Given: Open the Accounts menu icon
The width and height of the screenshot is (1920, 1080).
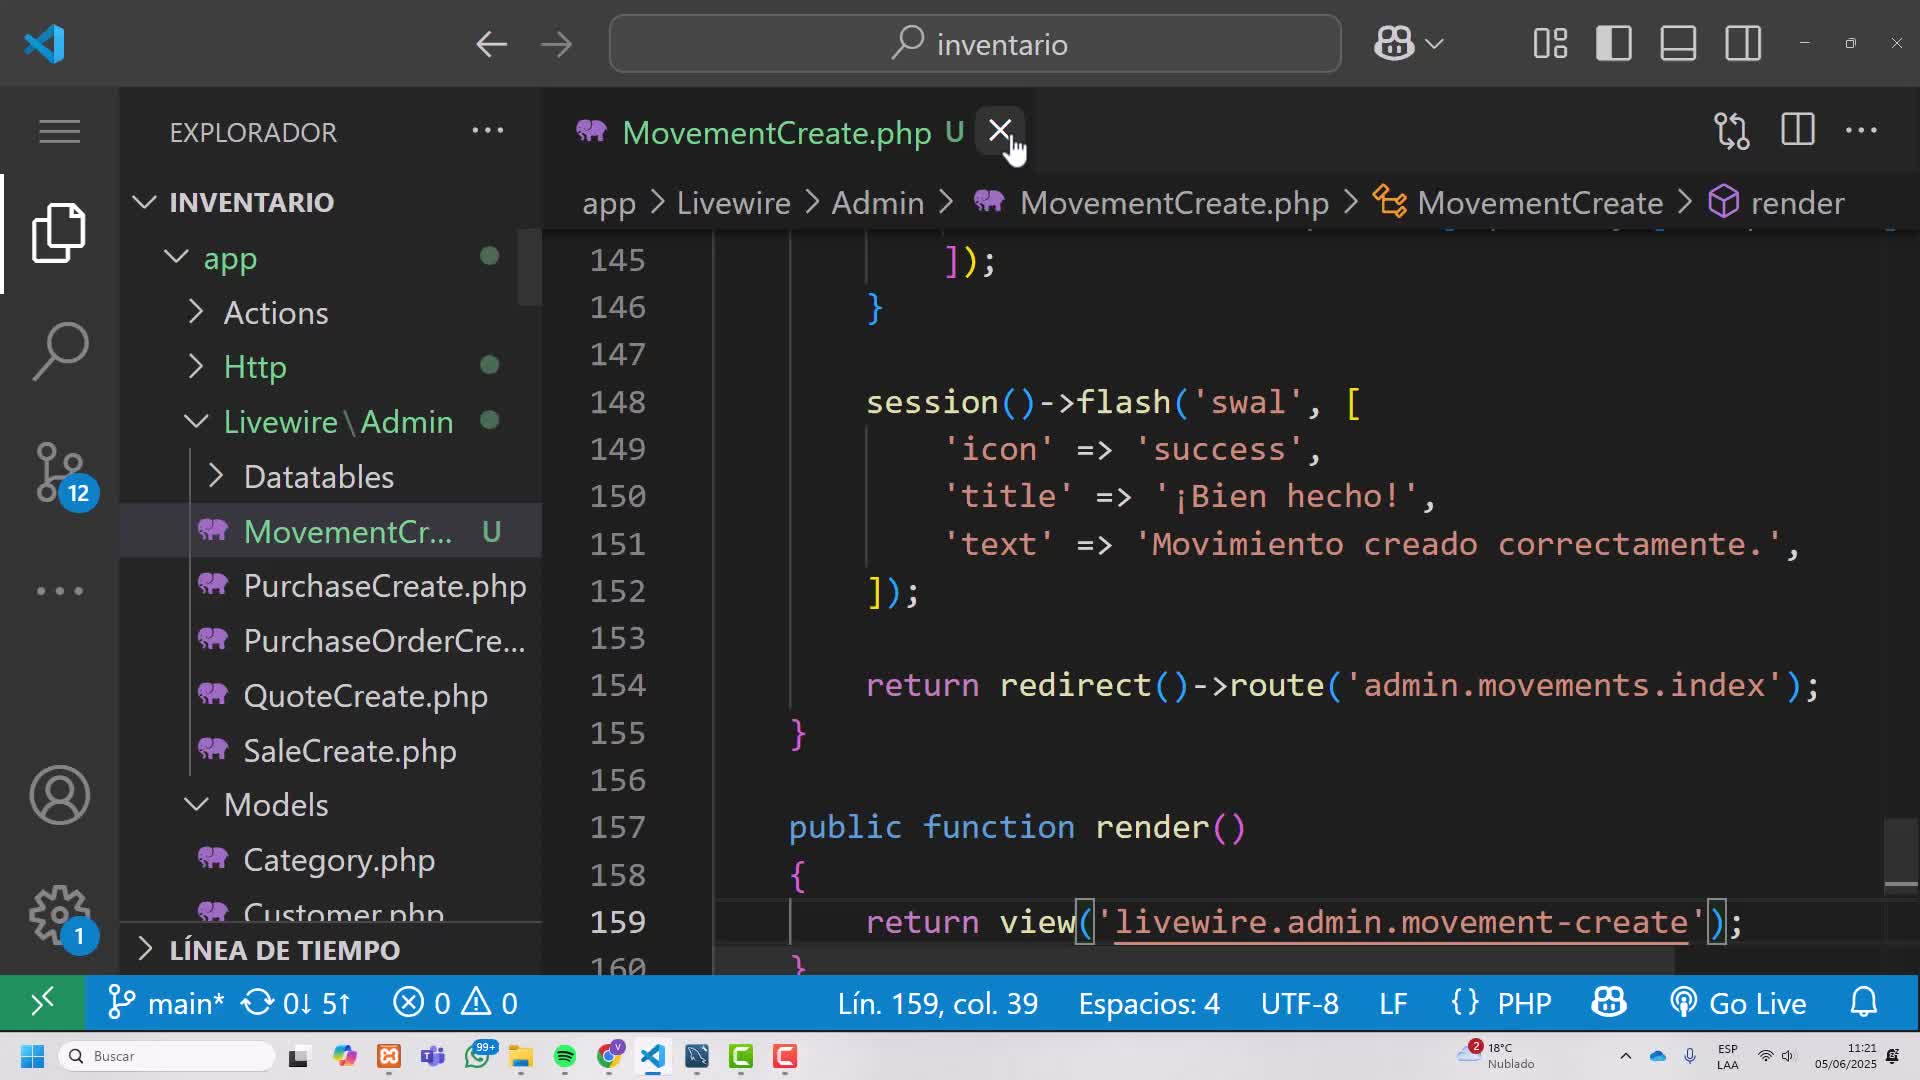Looking at the screenshot, I should click(59, 795).
